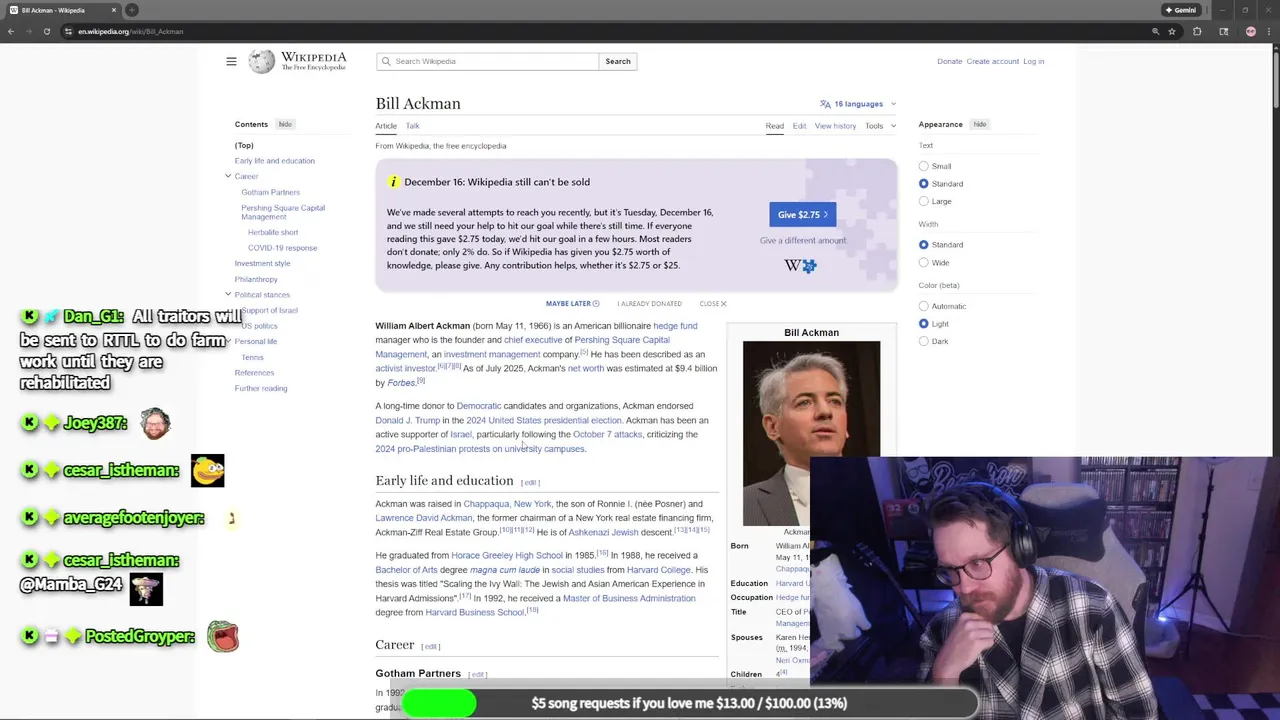
Task: Open the hedge fund article link
Action: [675, 325]
